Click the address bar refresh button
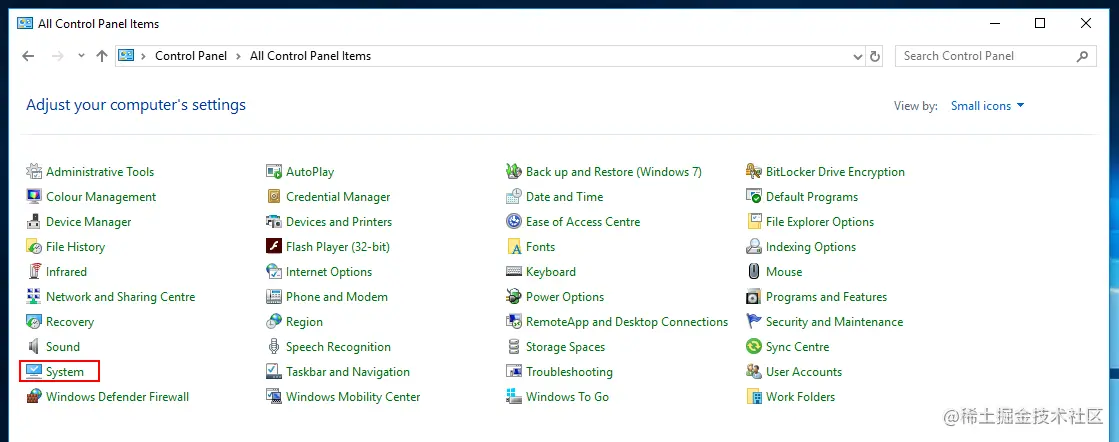Image resolution: width=1119 pixels, height=442 pixels. 876,56
